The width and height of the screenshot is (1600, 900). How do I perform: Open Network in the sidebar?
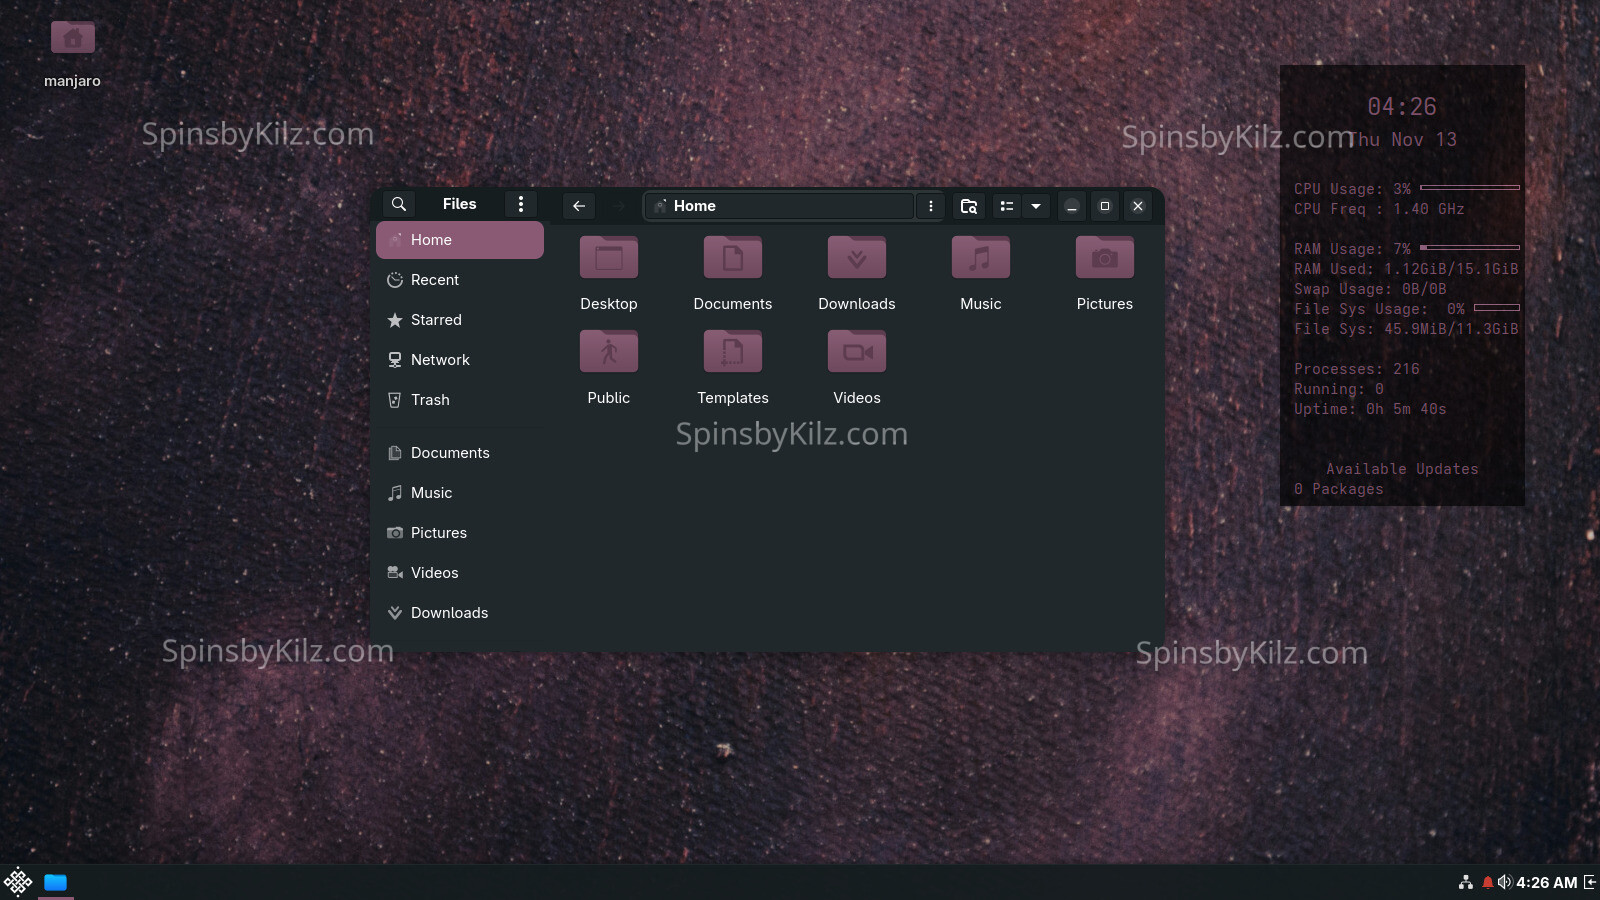pyautogui.click(x=440, y=360)
